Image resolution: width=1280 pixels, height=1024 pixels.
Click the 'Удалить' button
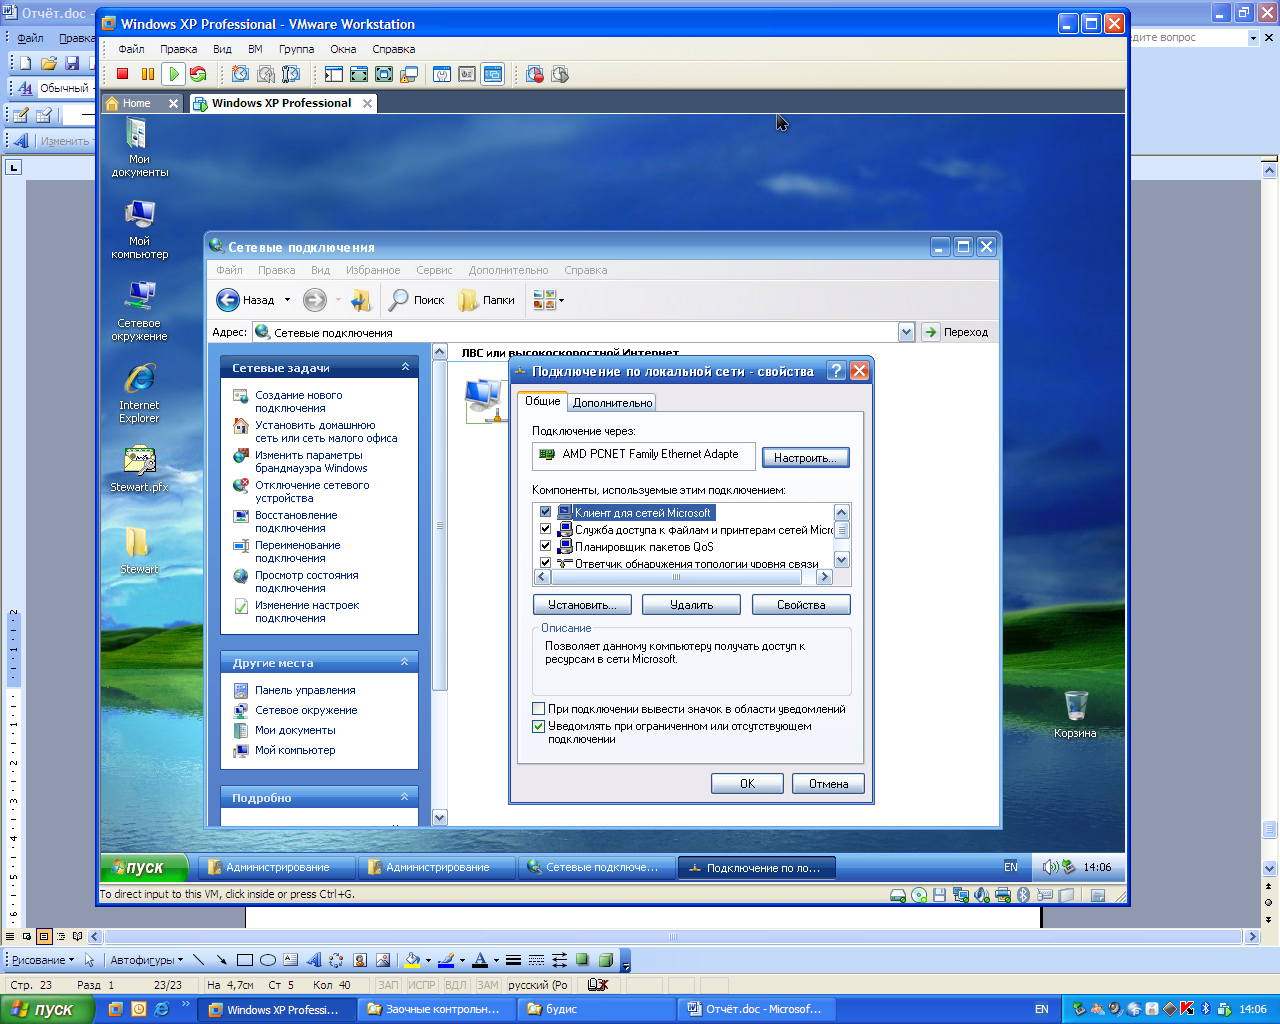tap(691, 605)
